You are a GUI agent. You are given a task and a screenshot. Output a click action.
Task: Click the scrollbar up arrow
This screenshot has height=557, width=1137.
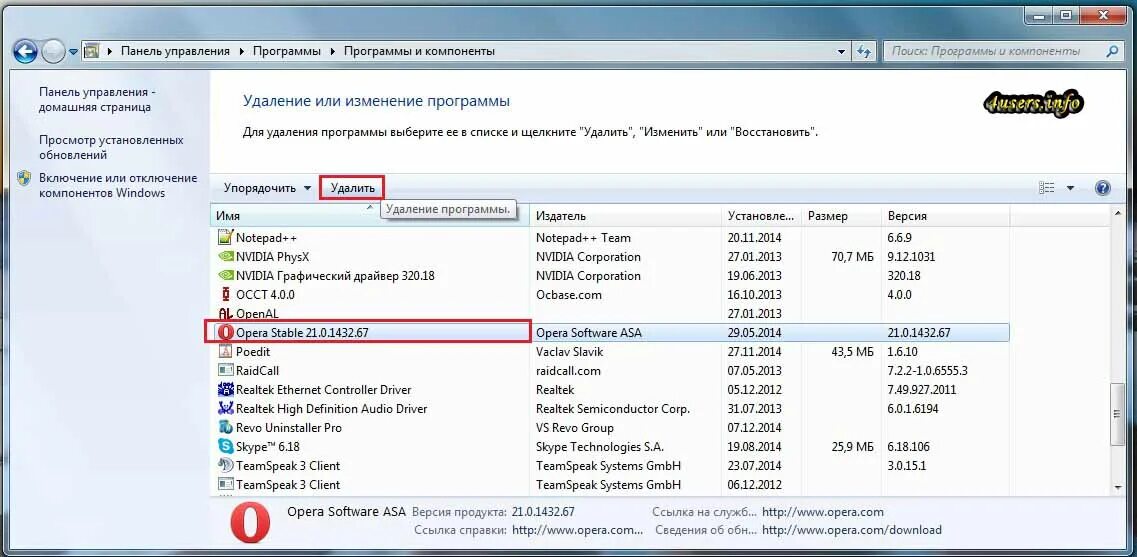pos(1117,211)
